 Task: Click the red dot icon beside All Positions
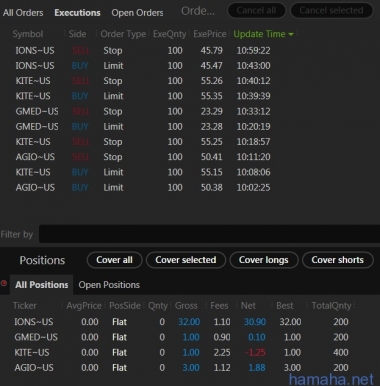tap(4, 283)
